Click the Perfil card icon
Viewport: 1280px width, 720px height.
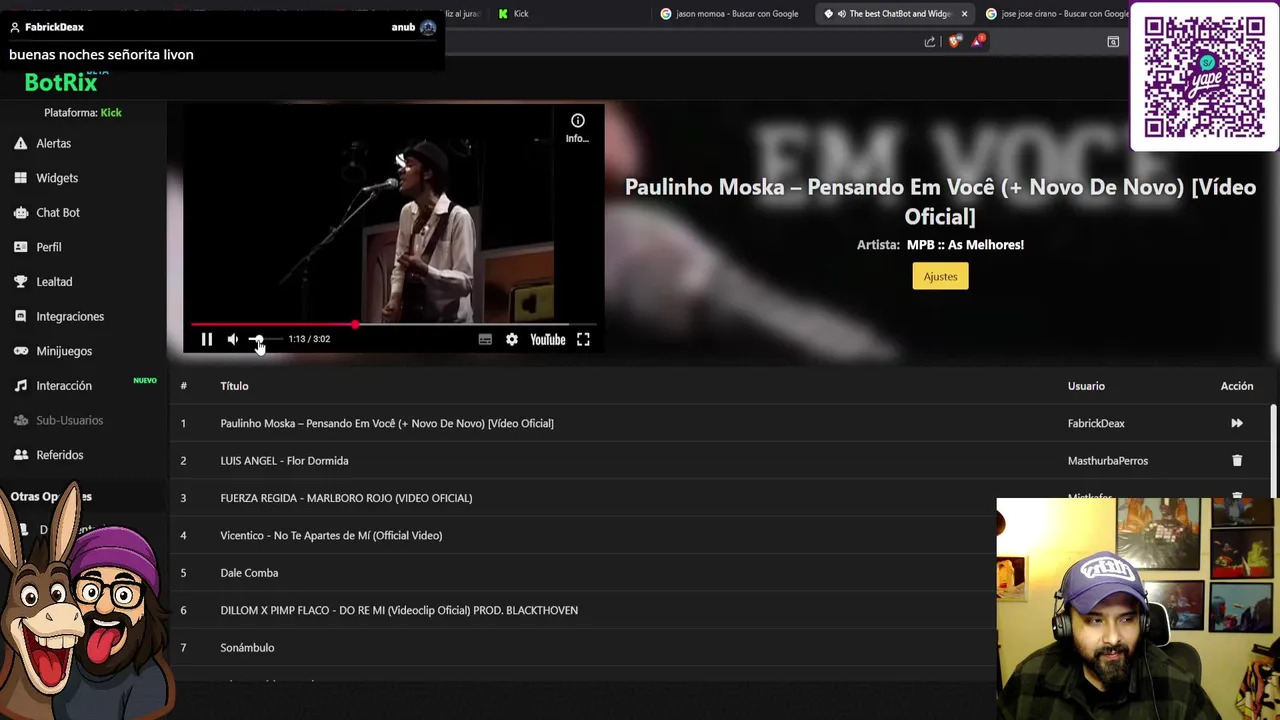(x=20, y=247)
